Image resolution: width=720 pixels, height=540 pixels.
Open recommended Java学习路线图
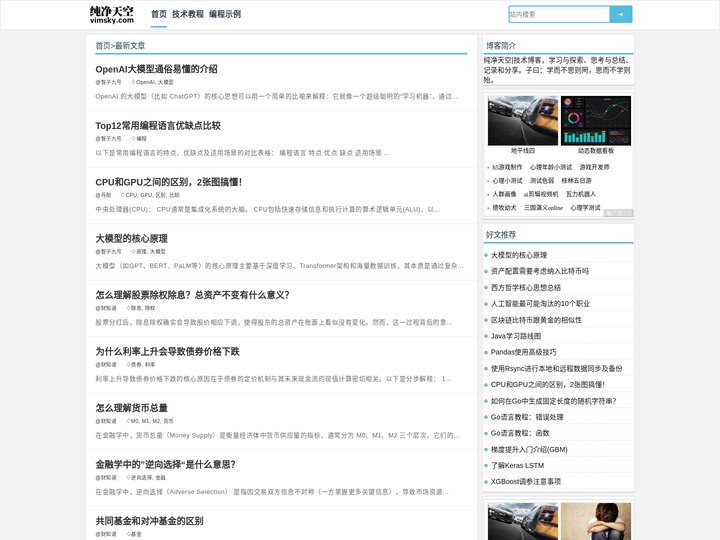click(x=516, y=336)
